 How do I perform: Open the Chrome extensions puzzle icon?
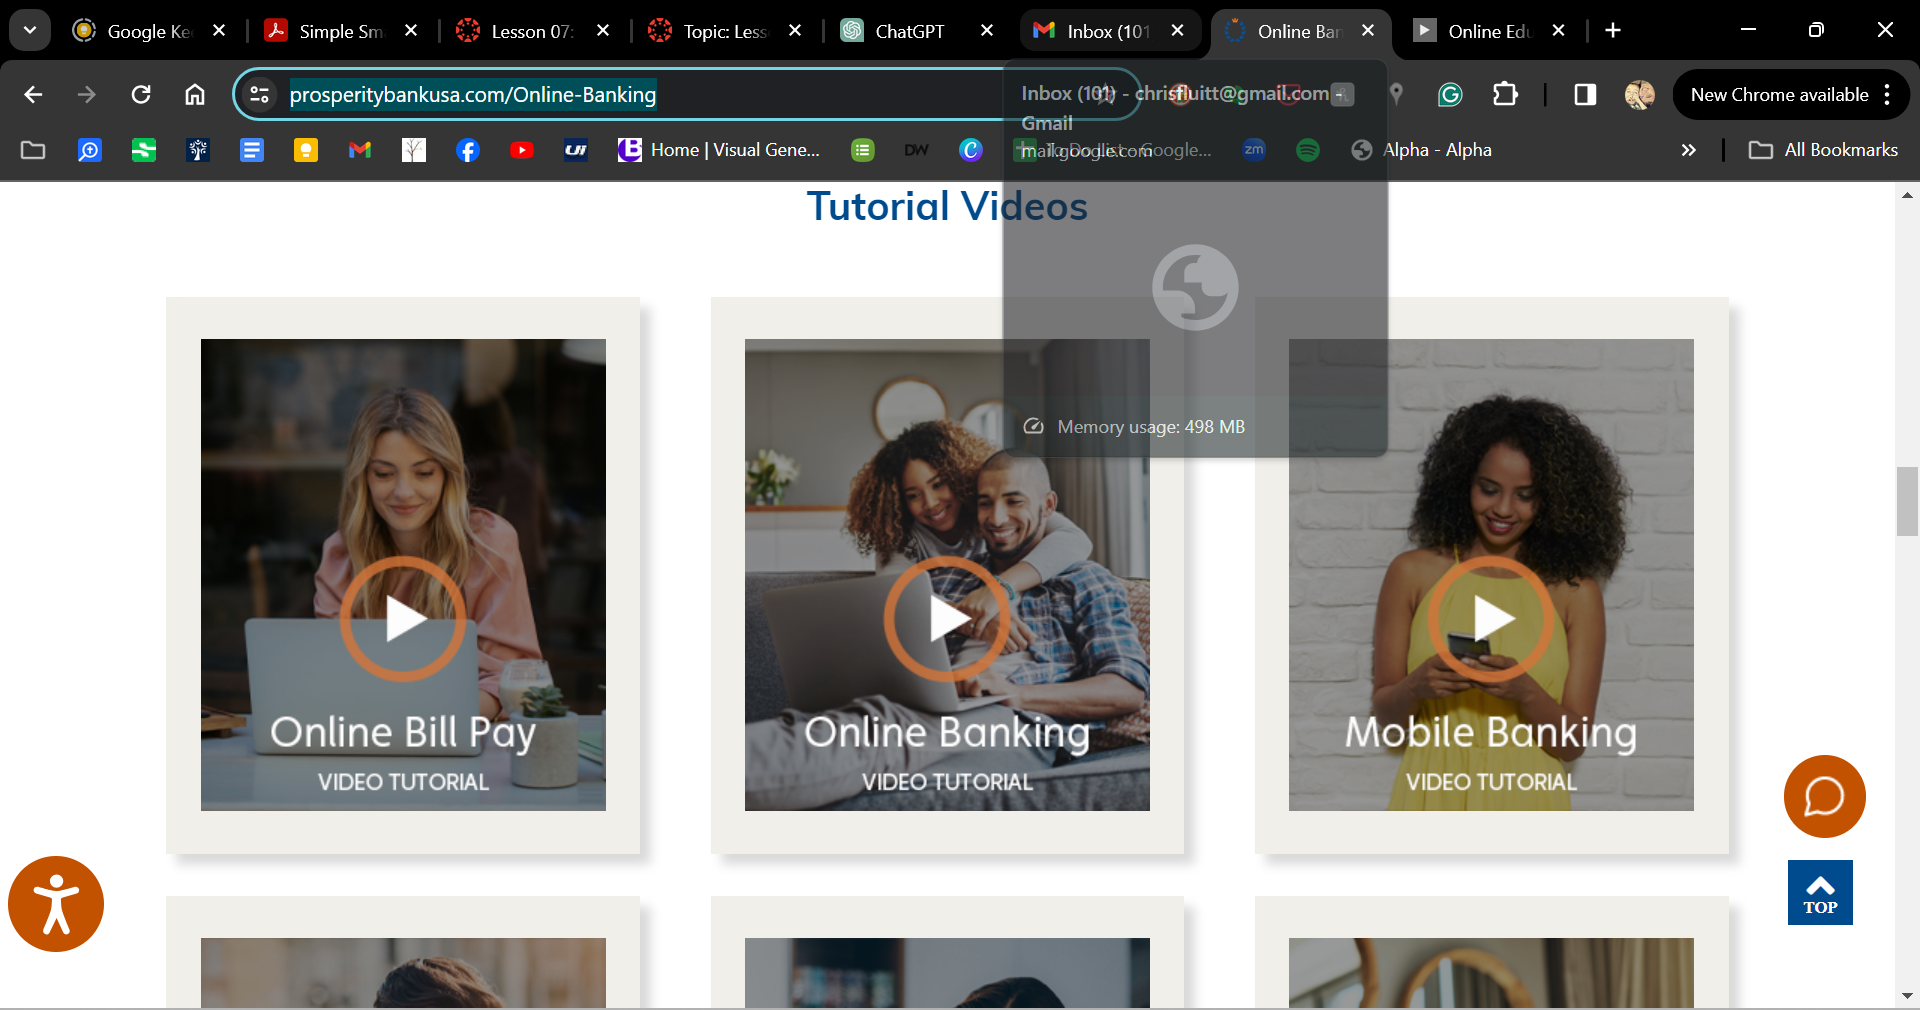(x=1505, y=95)
